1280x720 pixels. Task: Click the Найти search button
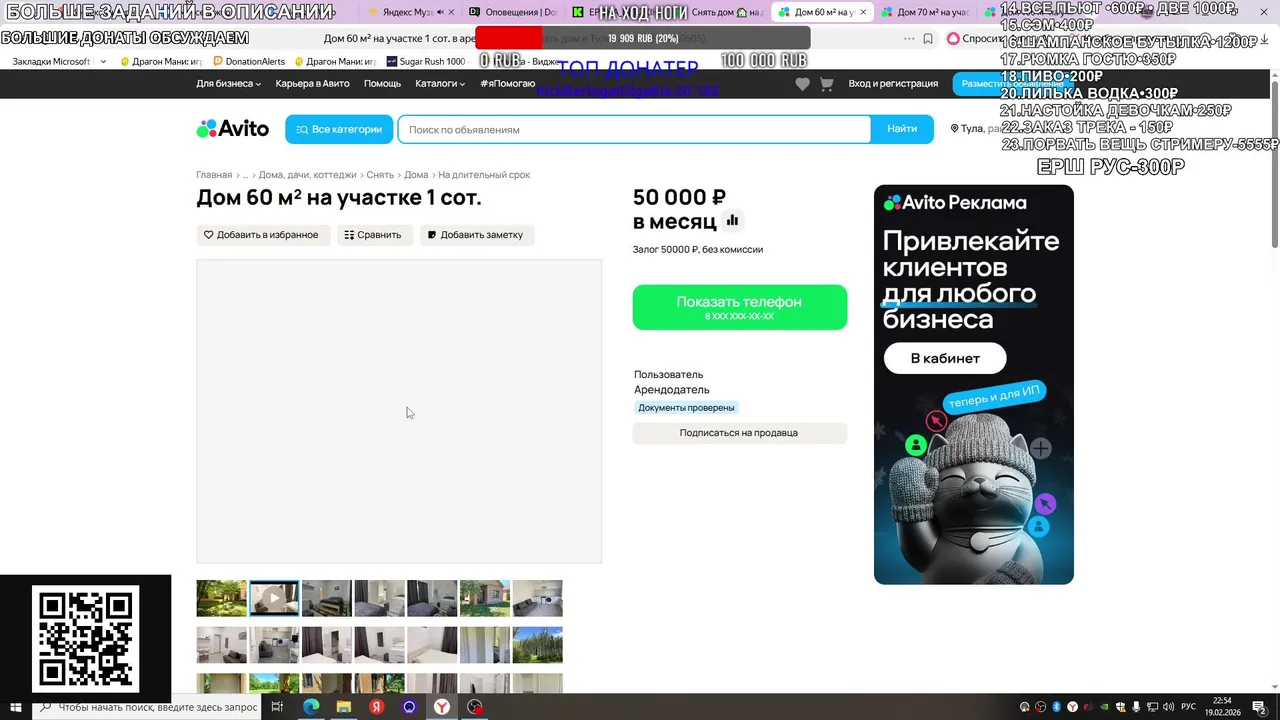[902, 129]
